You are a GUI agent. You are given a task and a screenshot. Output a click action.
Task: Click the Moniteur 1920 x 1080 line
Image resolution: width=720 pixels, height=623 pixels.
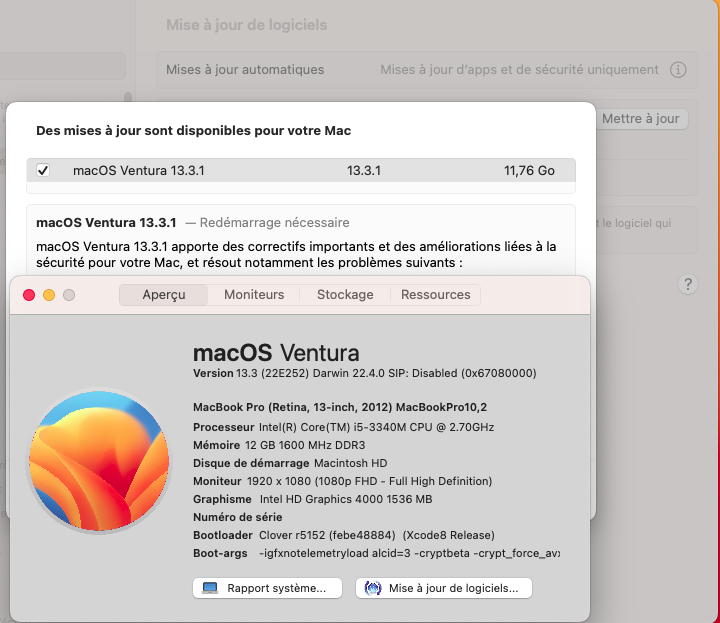(x=342, y=481)
